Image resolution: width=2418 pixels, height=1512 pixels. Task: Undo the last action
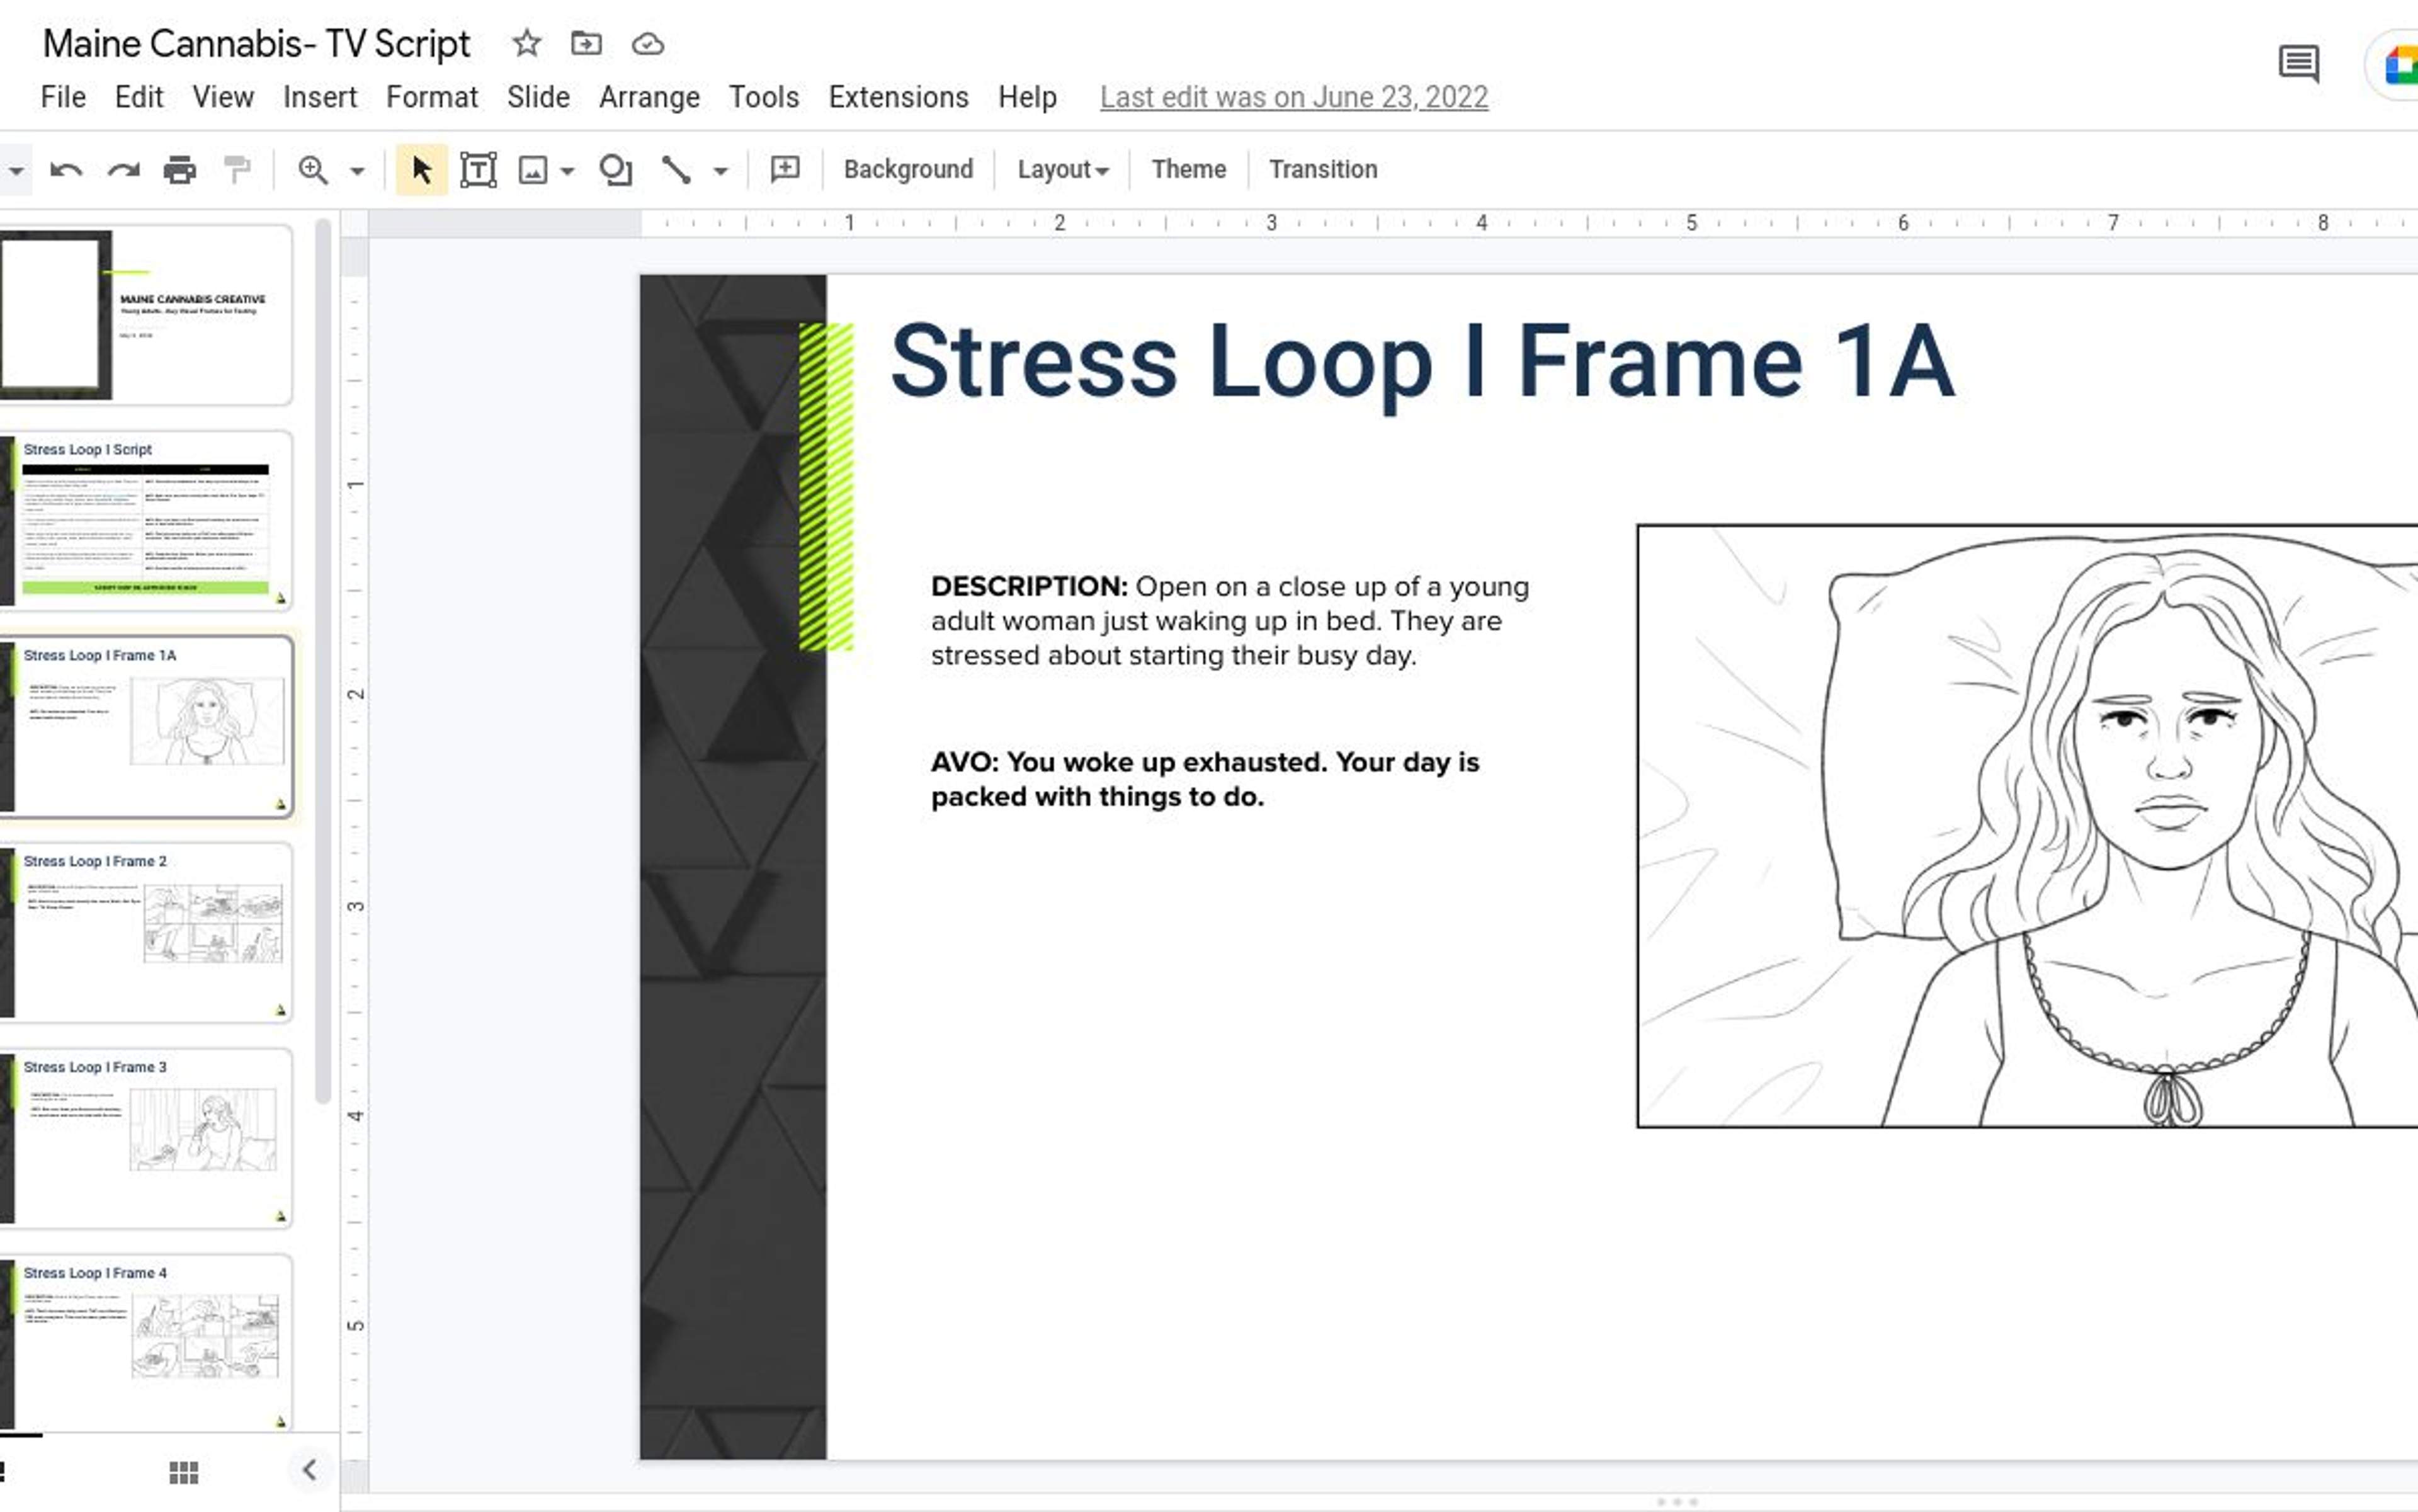point(66,170)
